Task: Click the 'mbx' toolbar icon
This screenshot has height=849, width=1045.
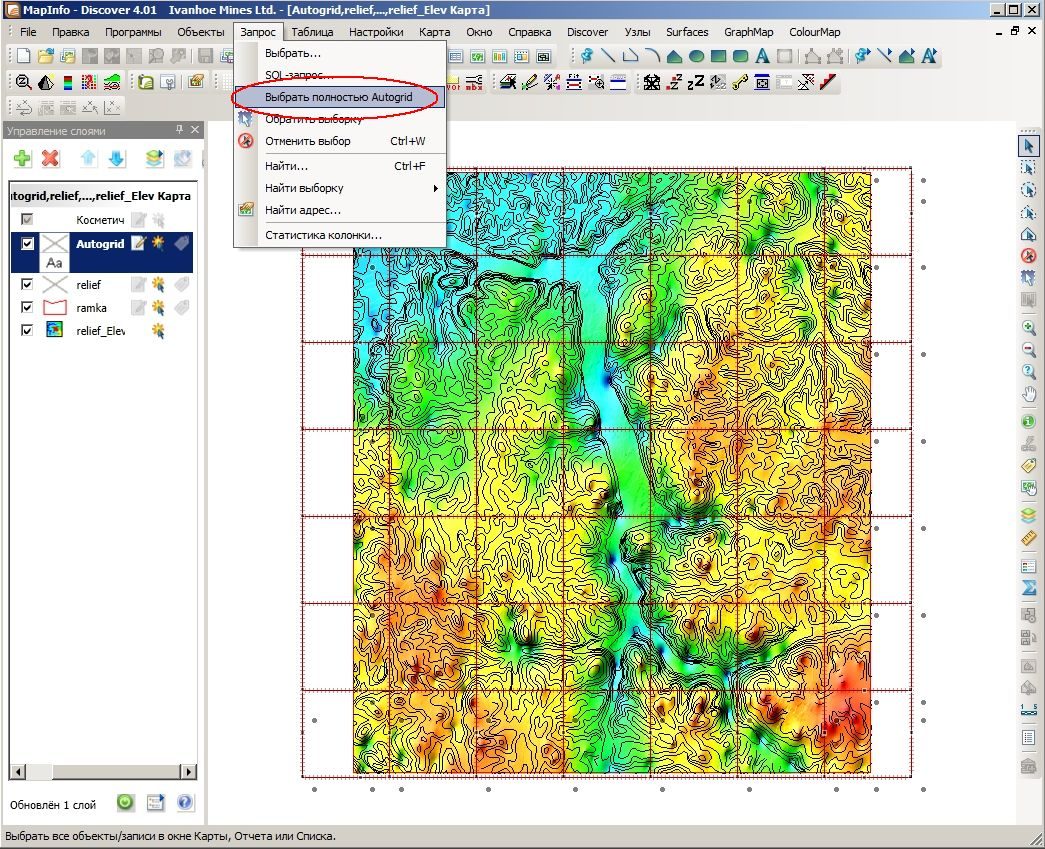Action: 474,84
